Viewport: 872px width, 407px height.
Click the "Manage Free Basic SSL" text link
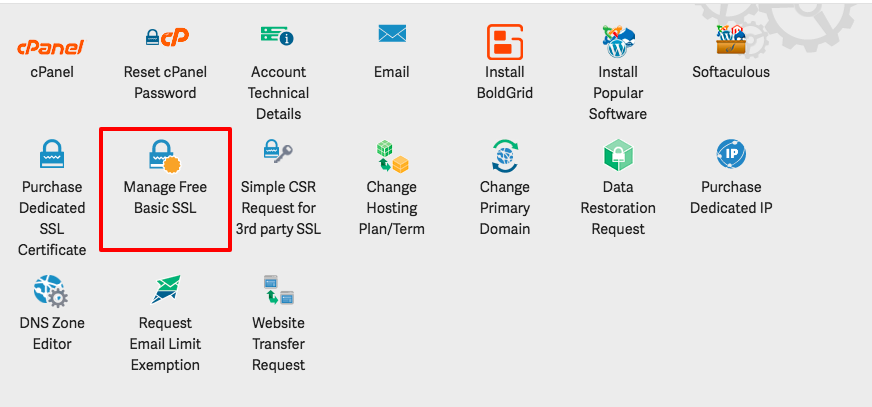(x=165, y=198)
